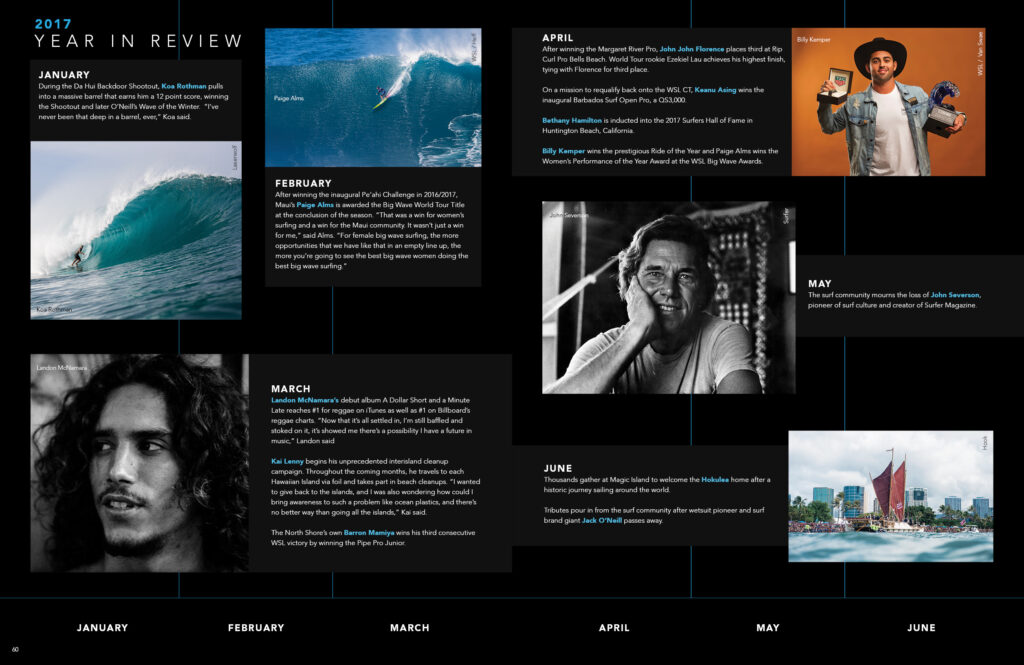Click the Jack O'Neill highlighted name
The image size is (1024, 665).
(604, 520)
